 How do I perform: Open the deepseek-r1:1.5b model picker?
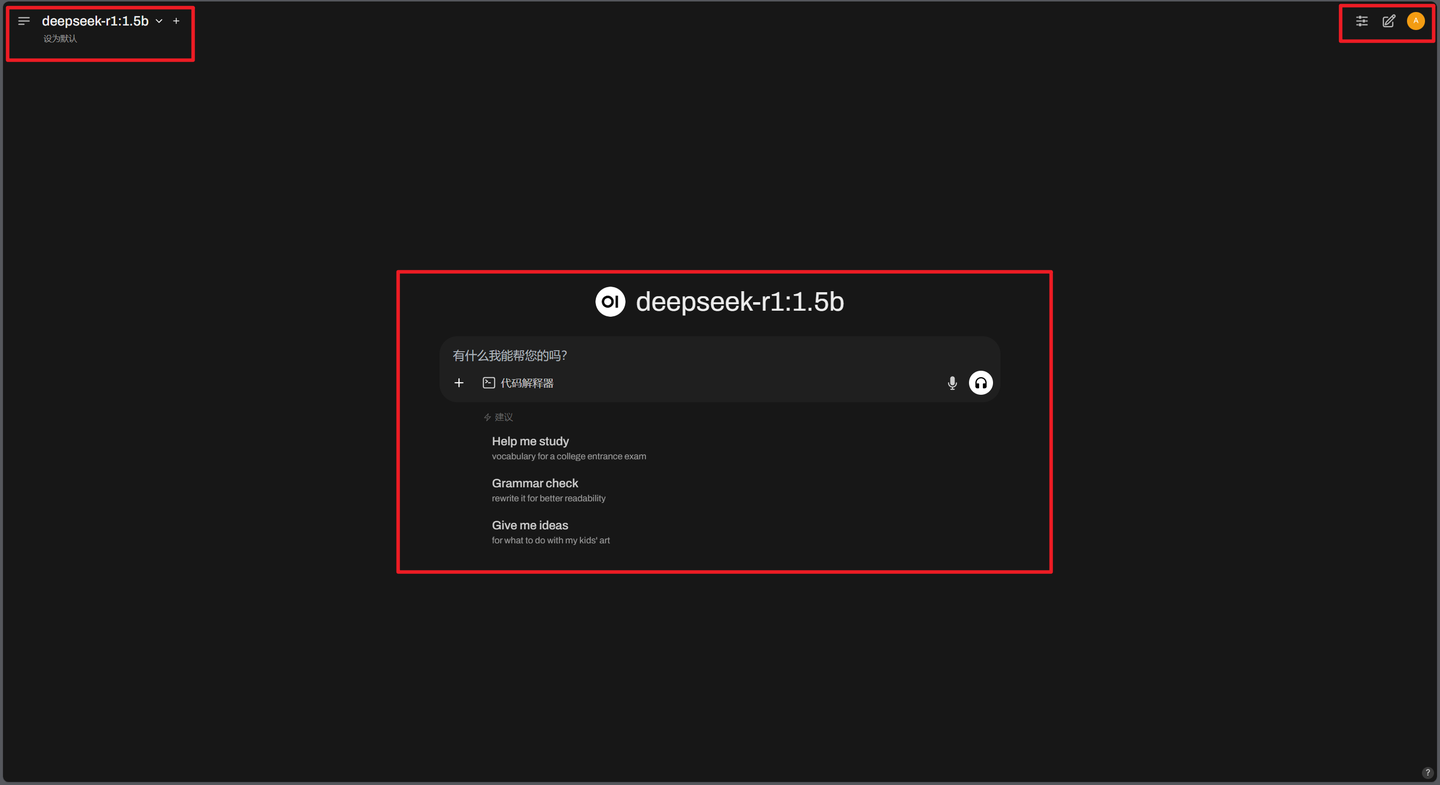(97, 20)
